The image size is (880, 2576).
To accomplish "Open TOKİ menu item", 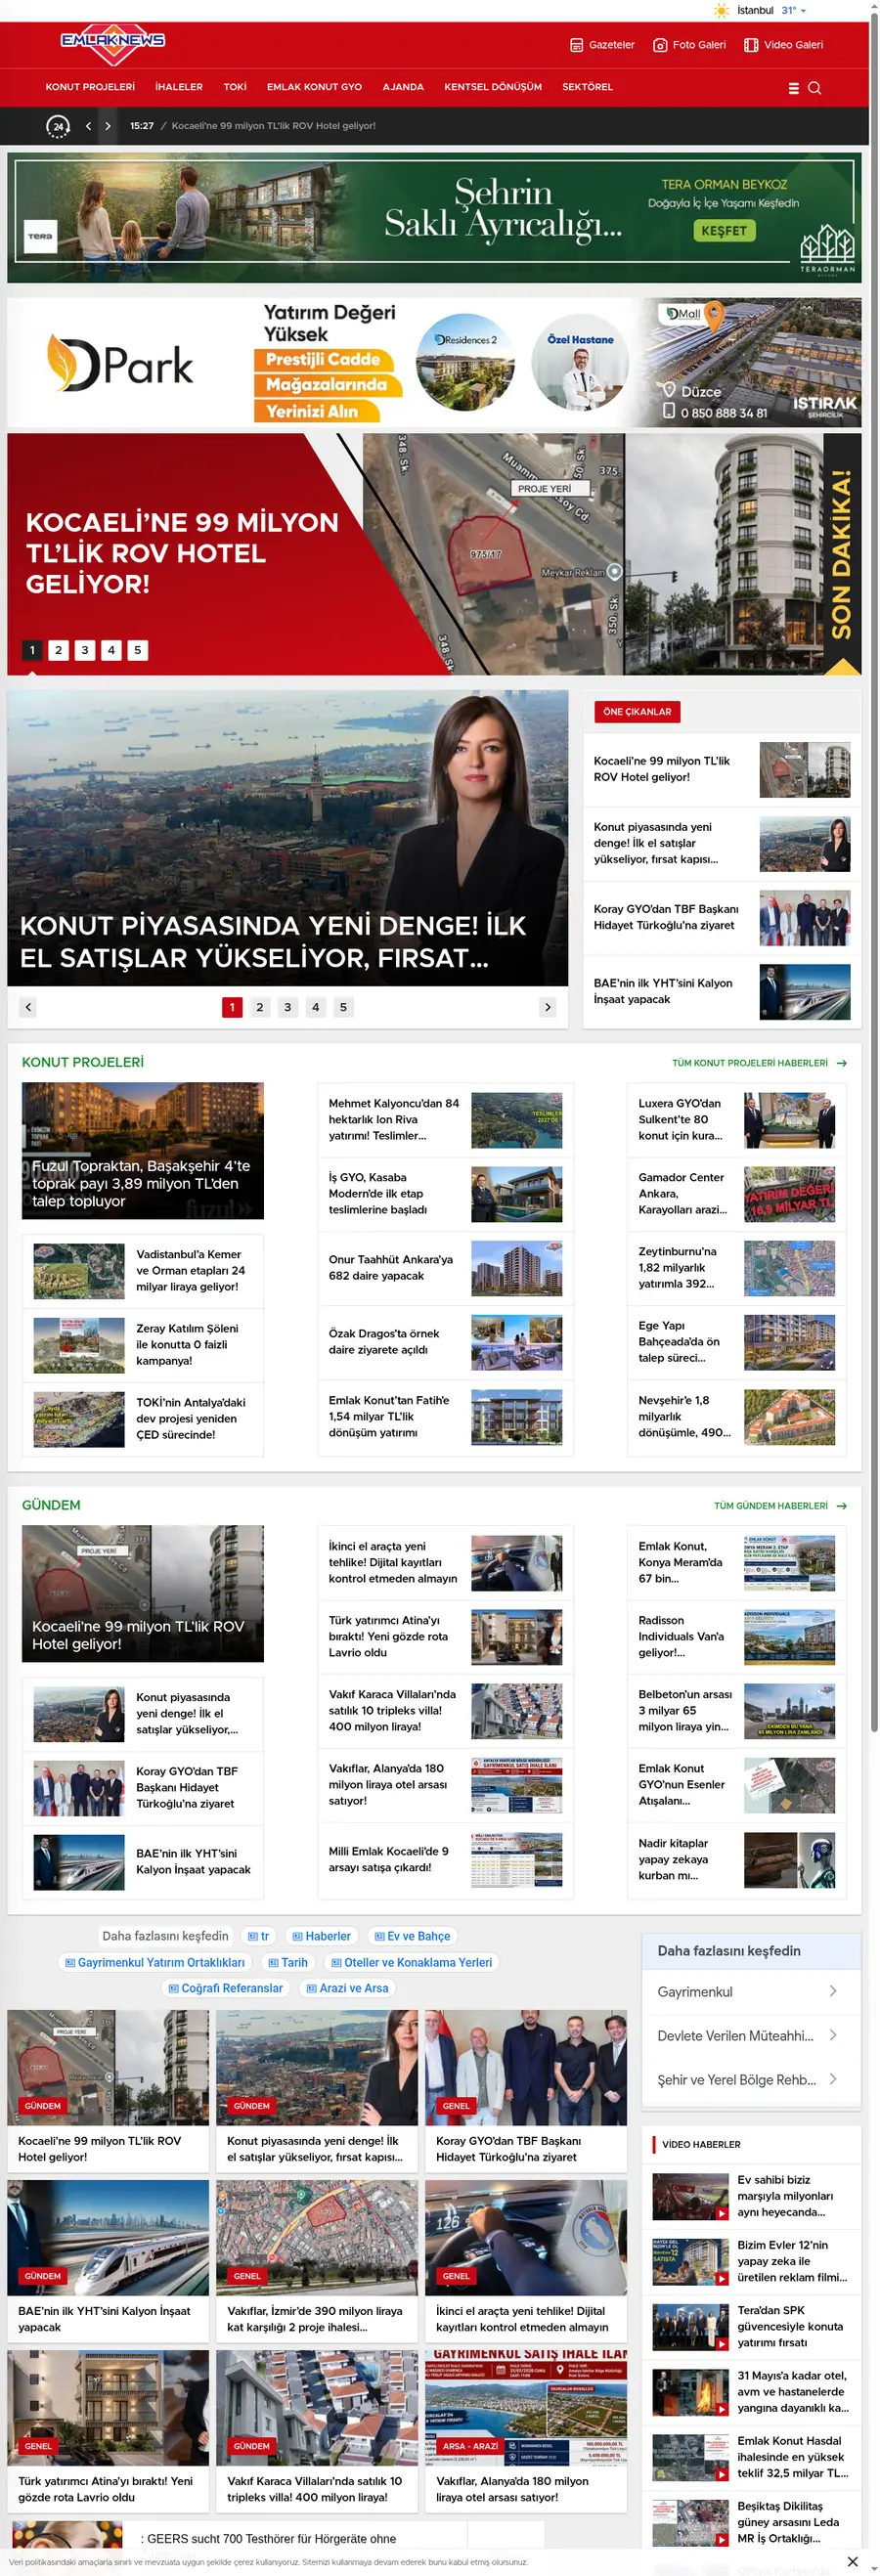I will (x=235, y=87).
